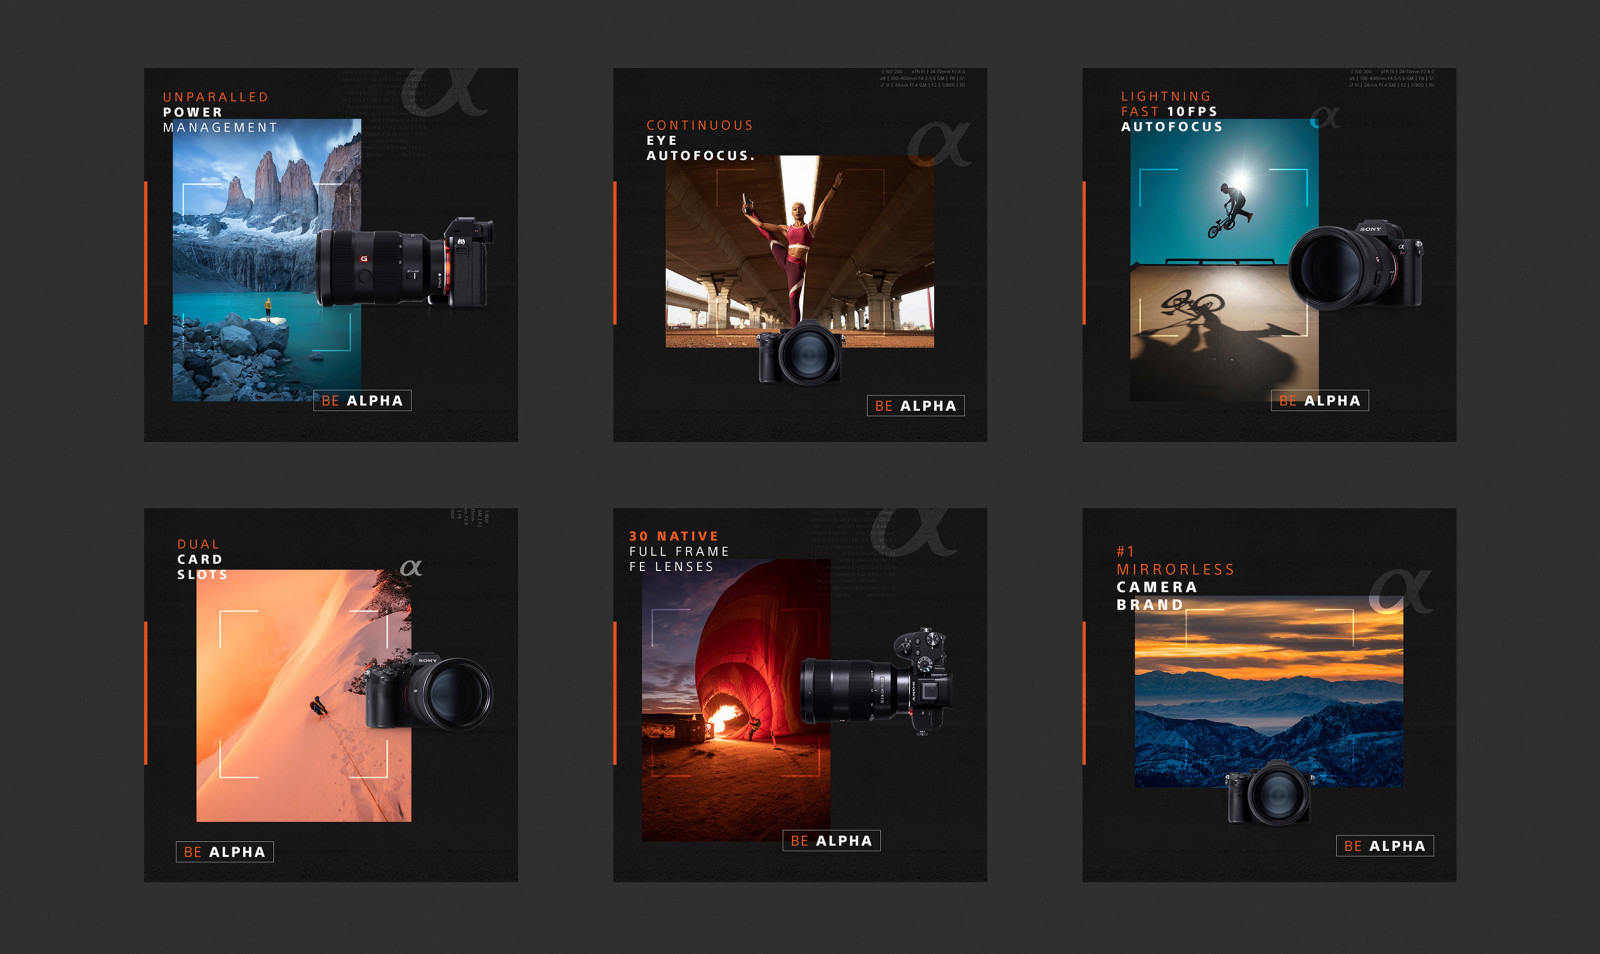Select the camera on Power Management card

(405, 262)
